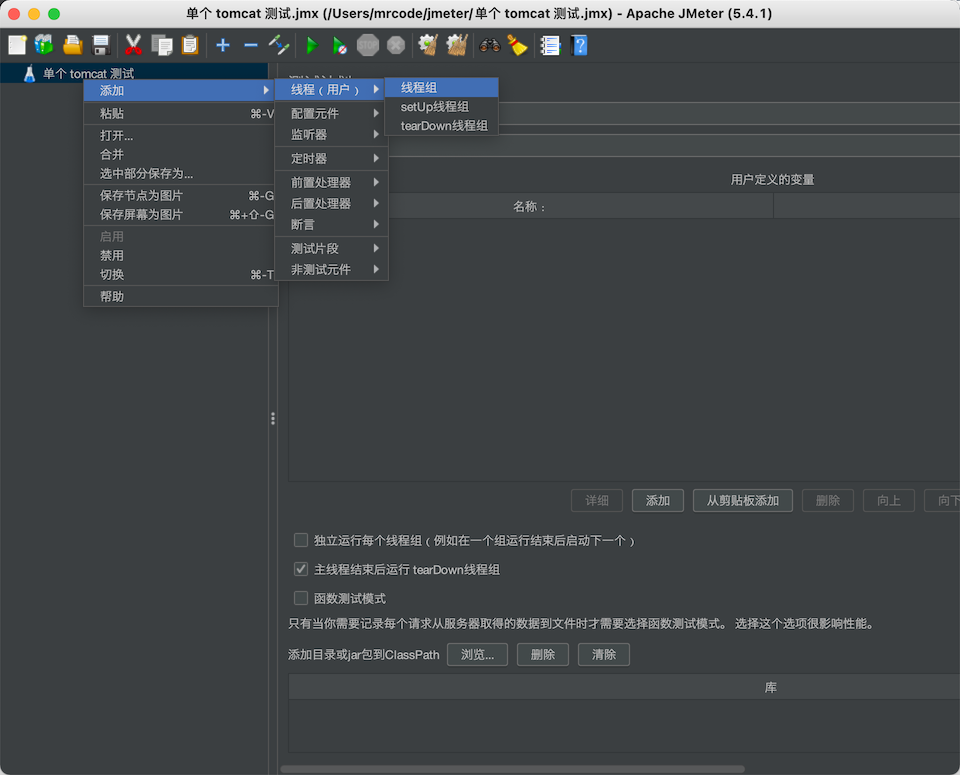This screenshot has width=960, height=775.
Task: Click the New test plan icon
Action: pos(17,45)
